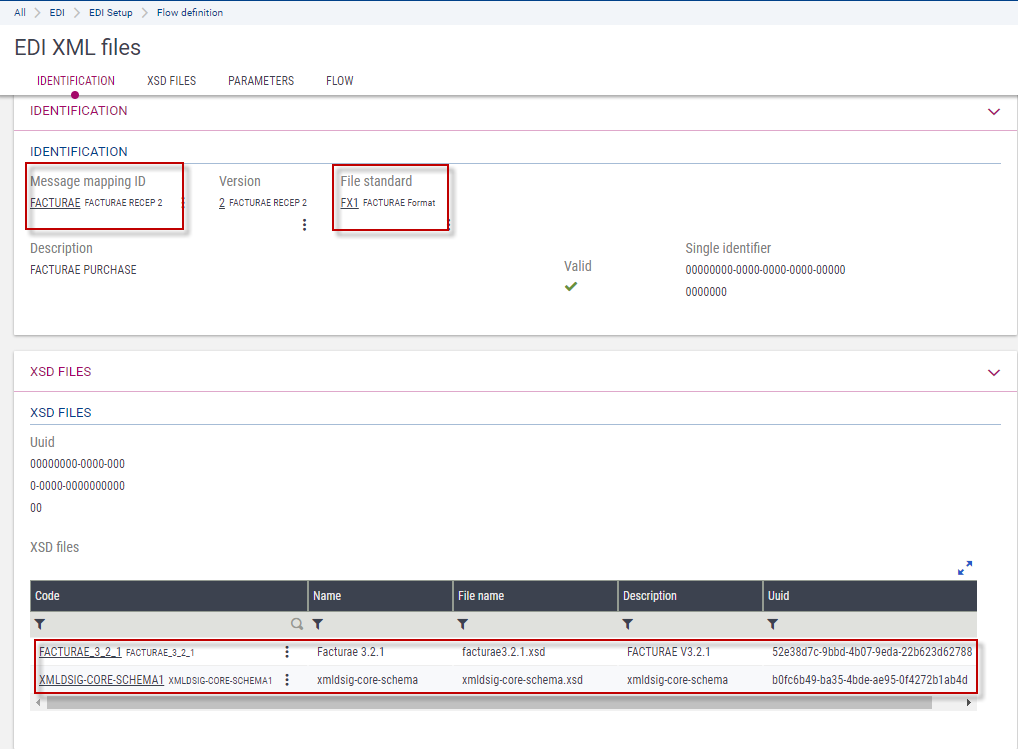Click the Valid green checkmark
Image resolution: width=1018 pixels, height=749 pixels.
571,286
